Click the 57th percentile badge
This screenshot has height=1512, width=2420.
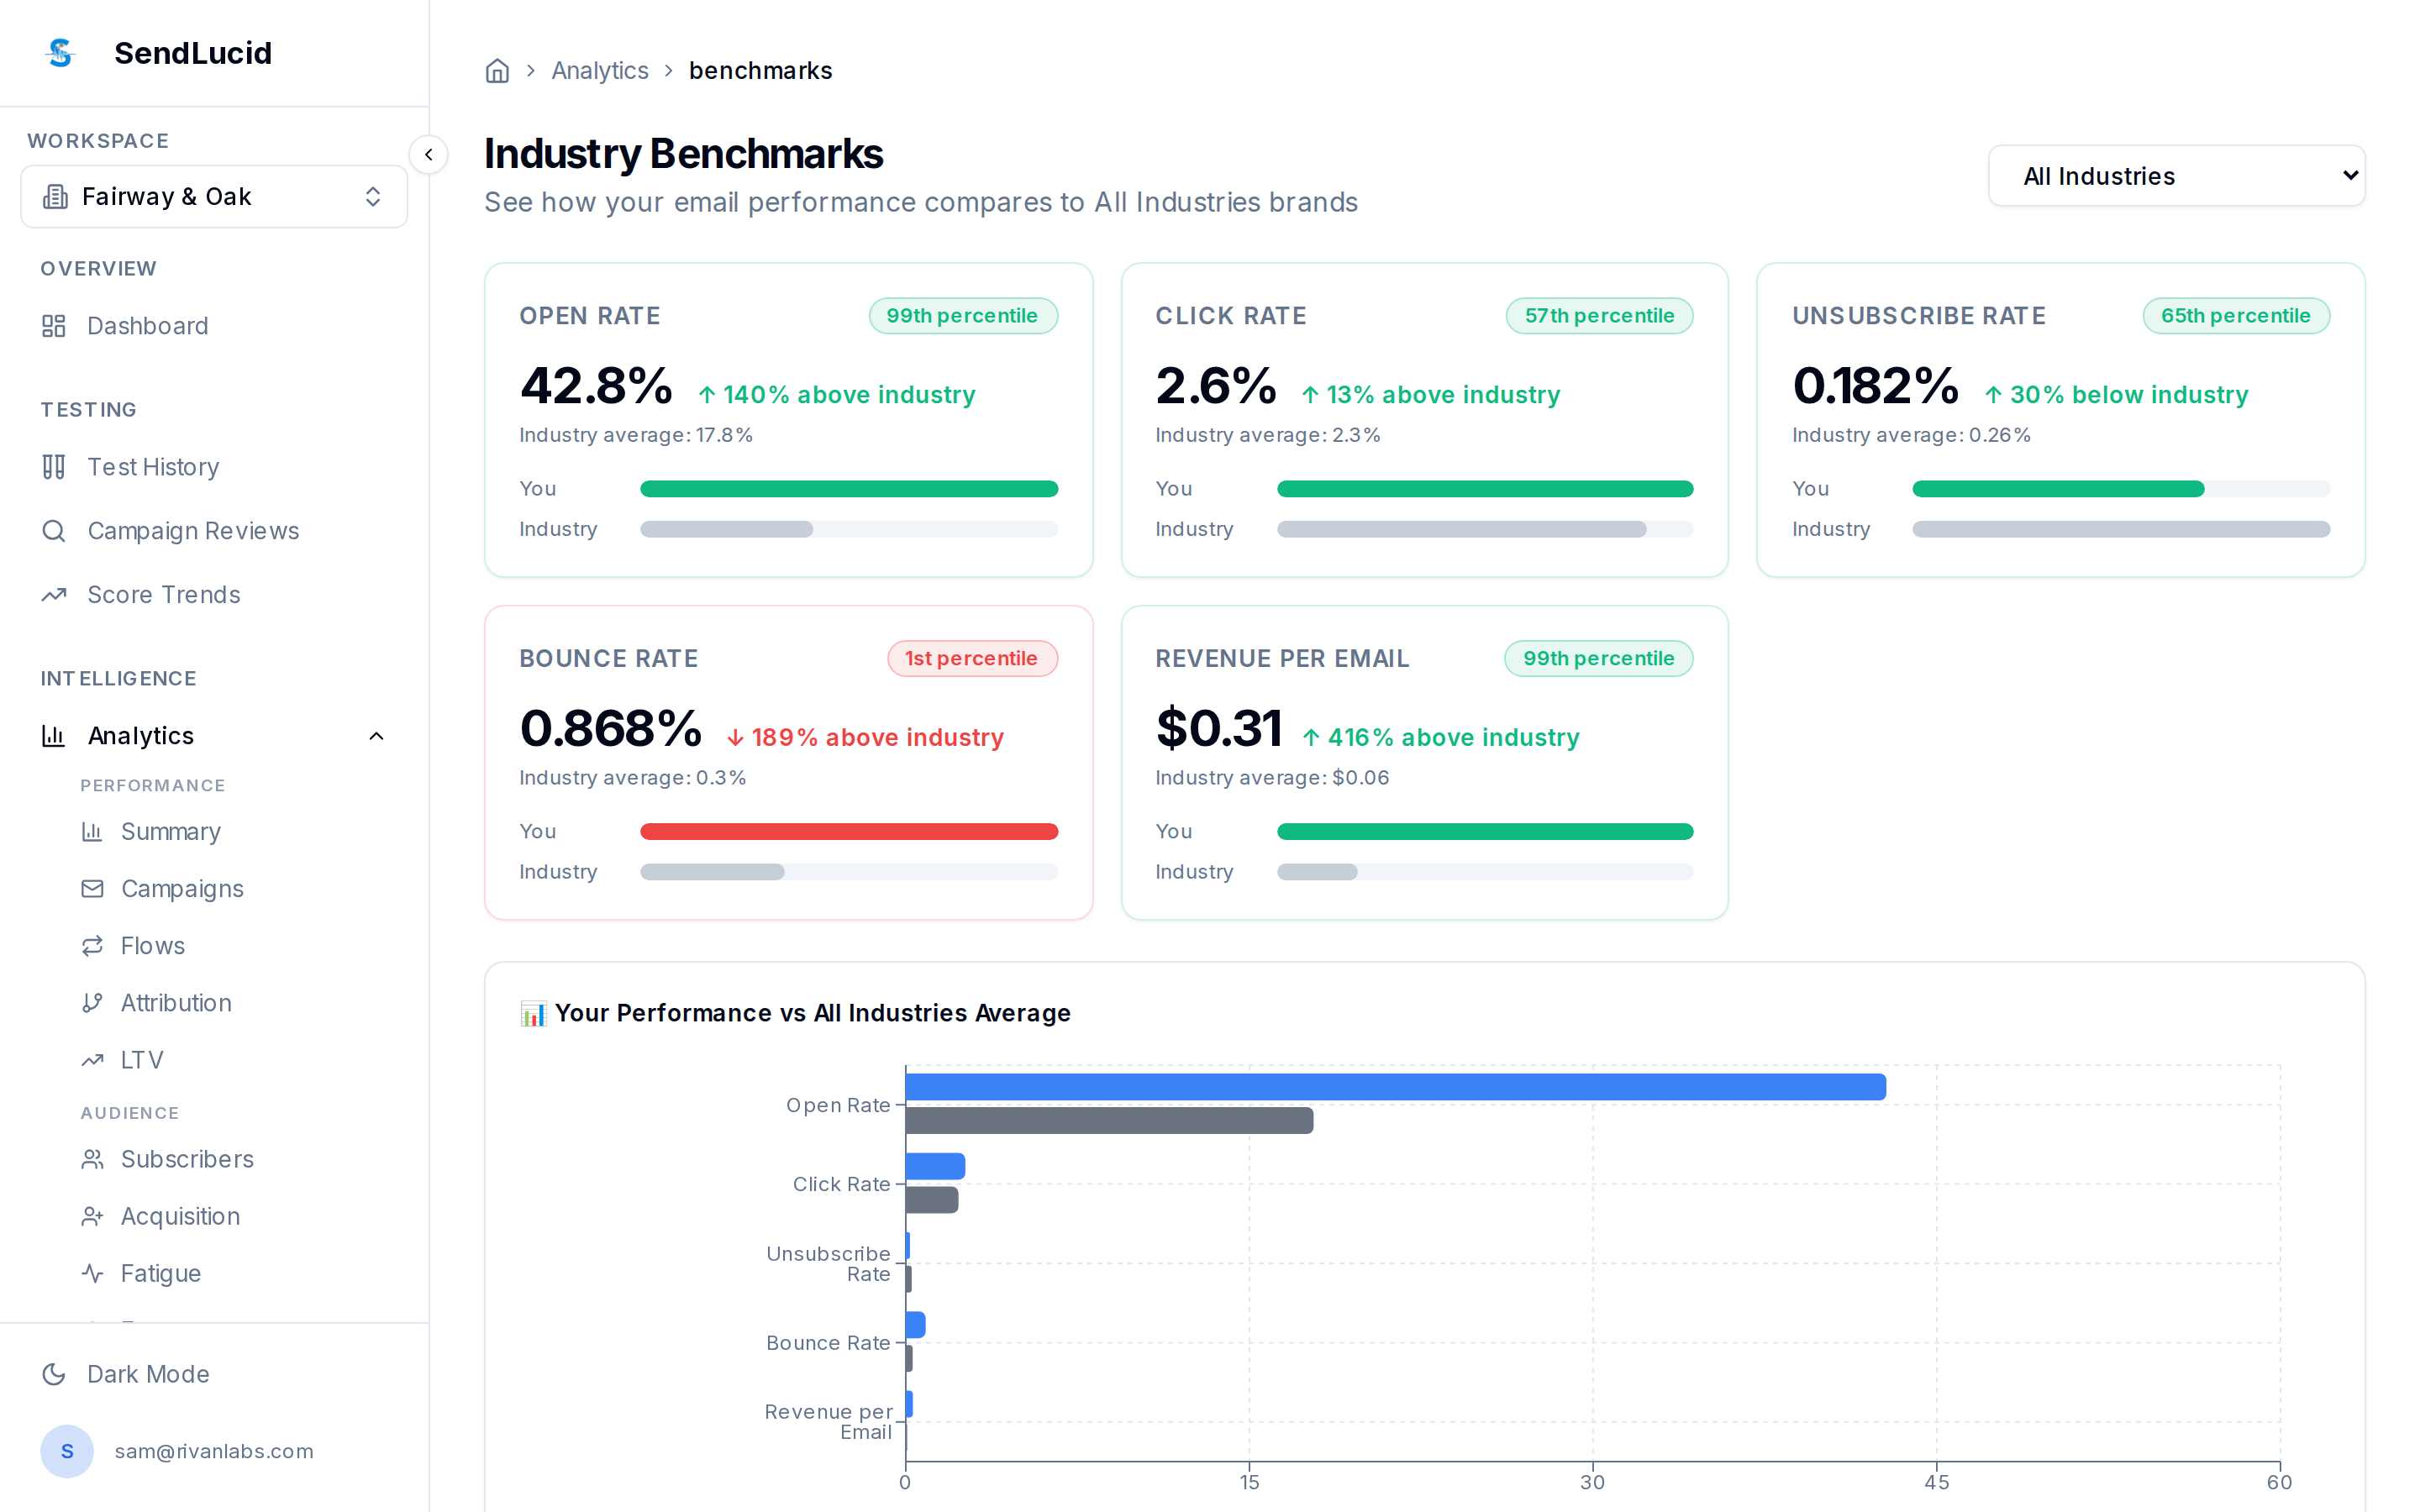pos(1599,316)
